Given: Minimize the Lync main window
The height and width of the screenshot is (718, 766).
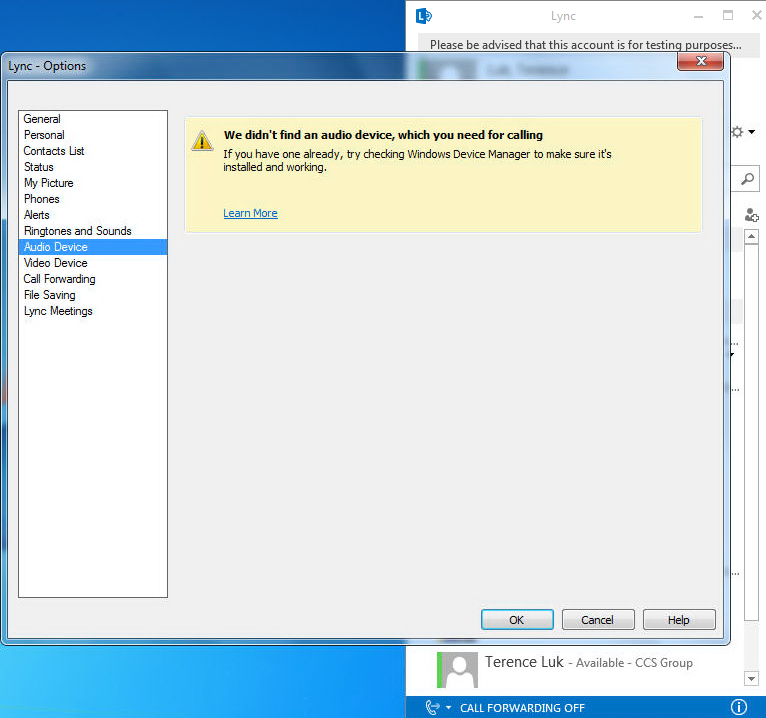Looking at the screenshot, I should [699, 16].
